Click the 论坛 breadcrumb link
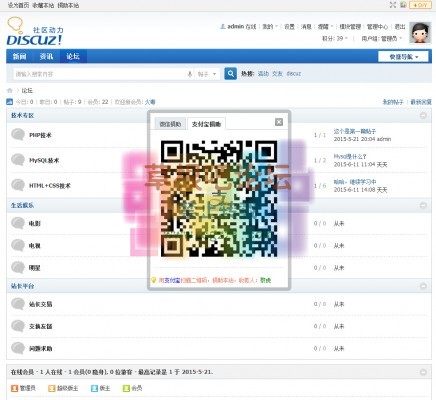 [27, 90]
